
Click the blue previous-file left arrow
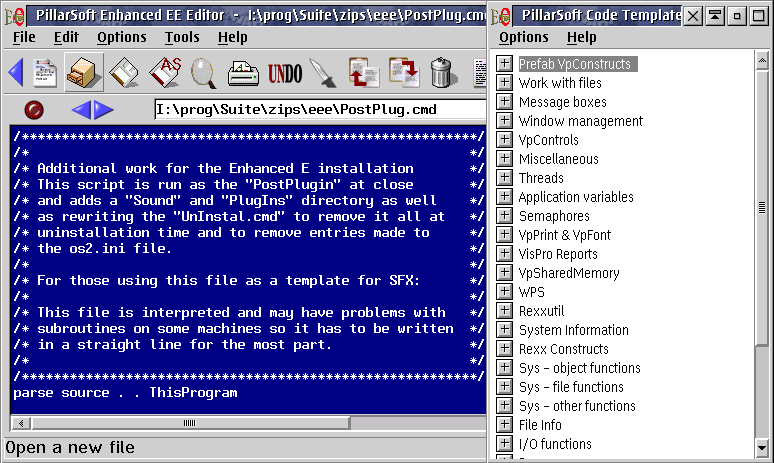pyautogui.click(x=81, y=110)
